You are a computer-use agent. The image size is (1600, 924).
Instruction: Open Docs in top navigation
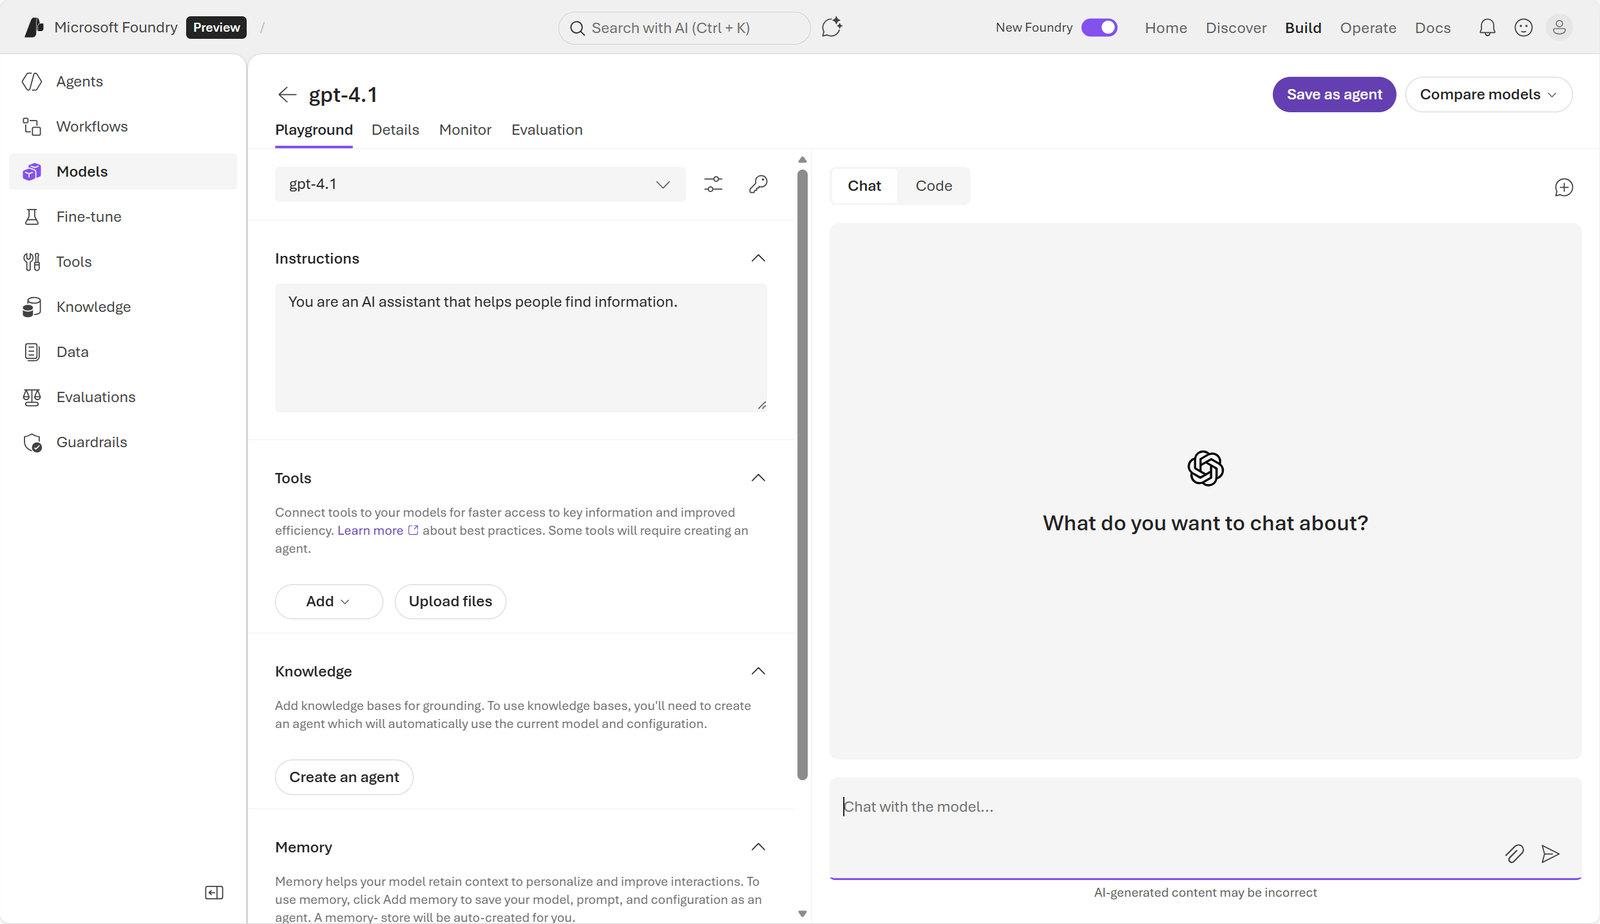point(1432,28)
